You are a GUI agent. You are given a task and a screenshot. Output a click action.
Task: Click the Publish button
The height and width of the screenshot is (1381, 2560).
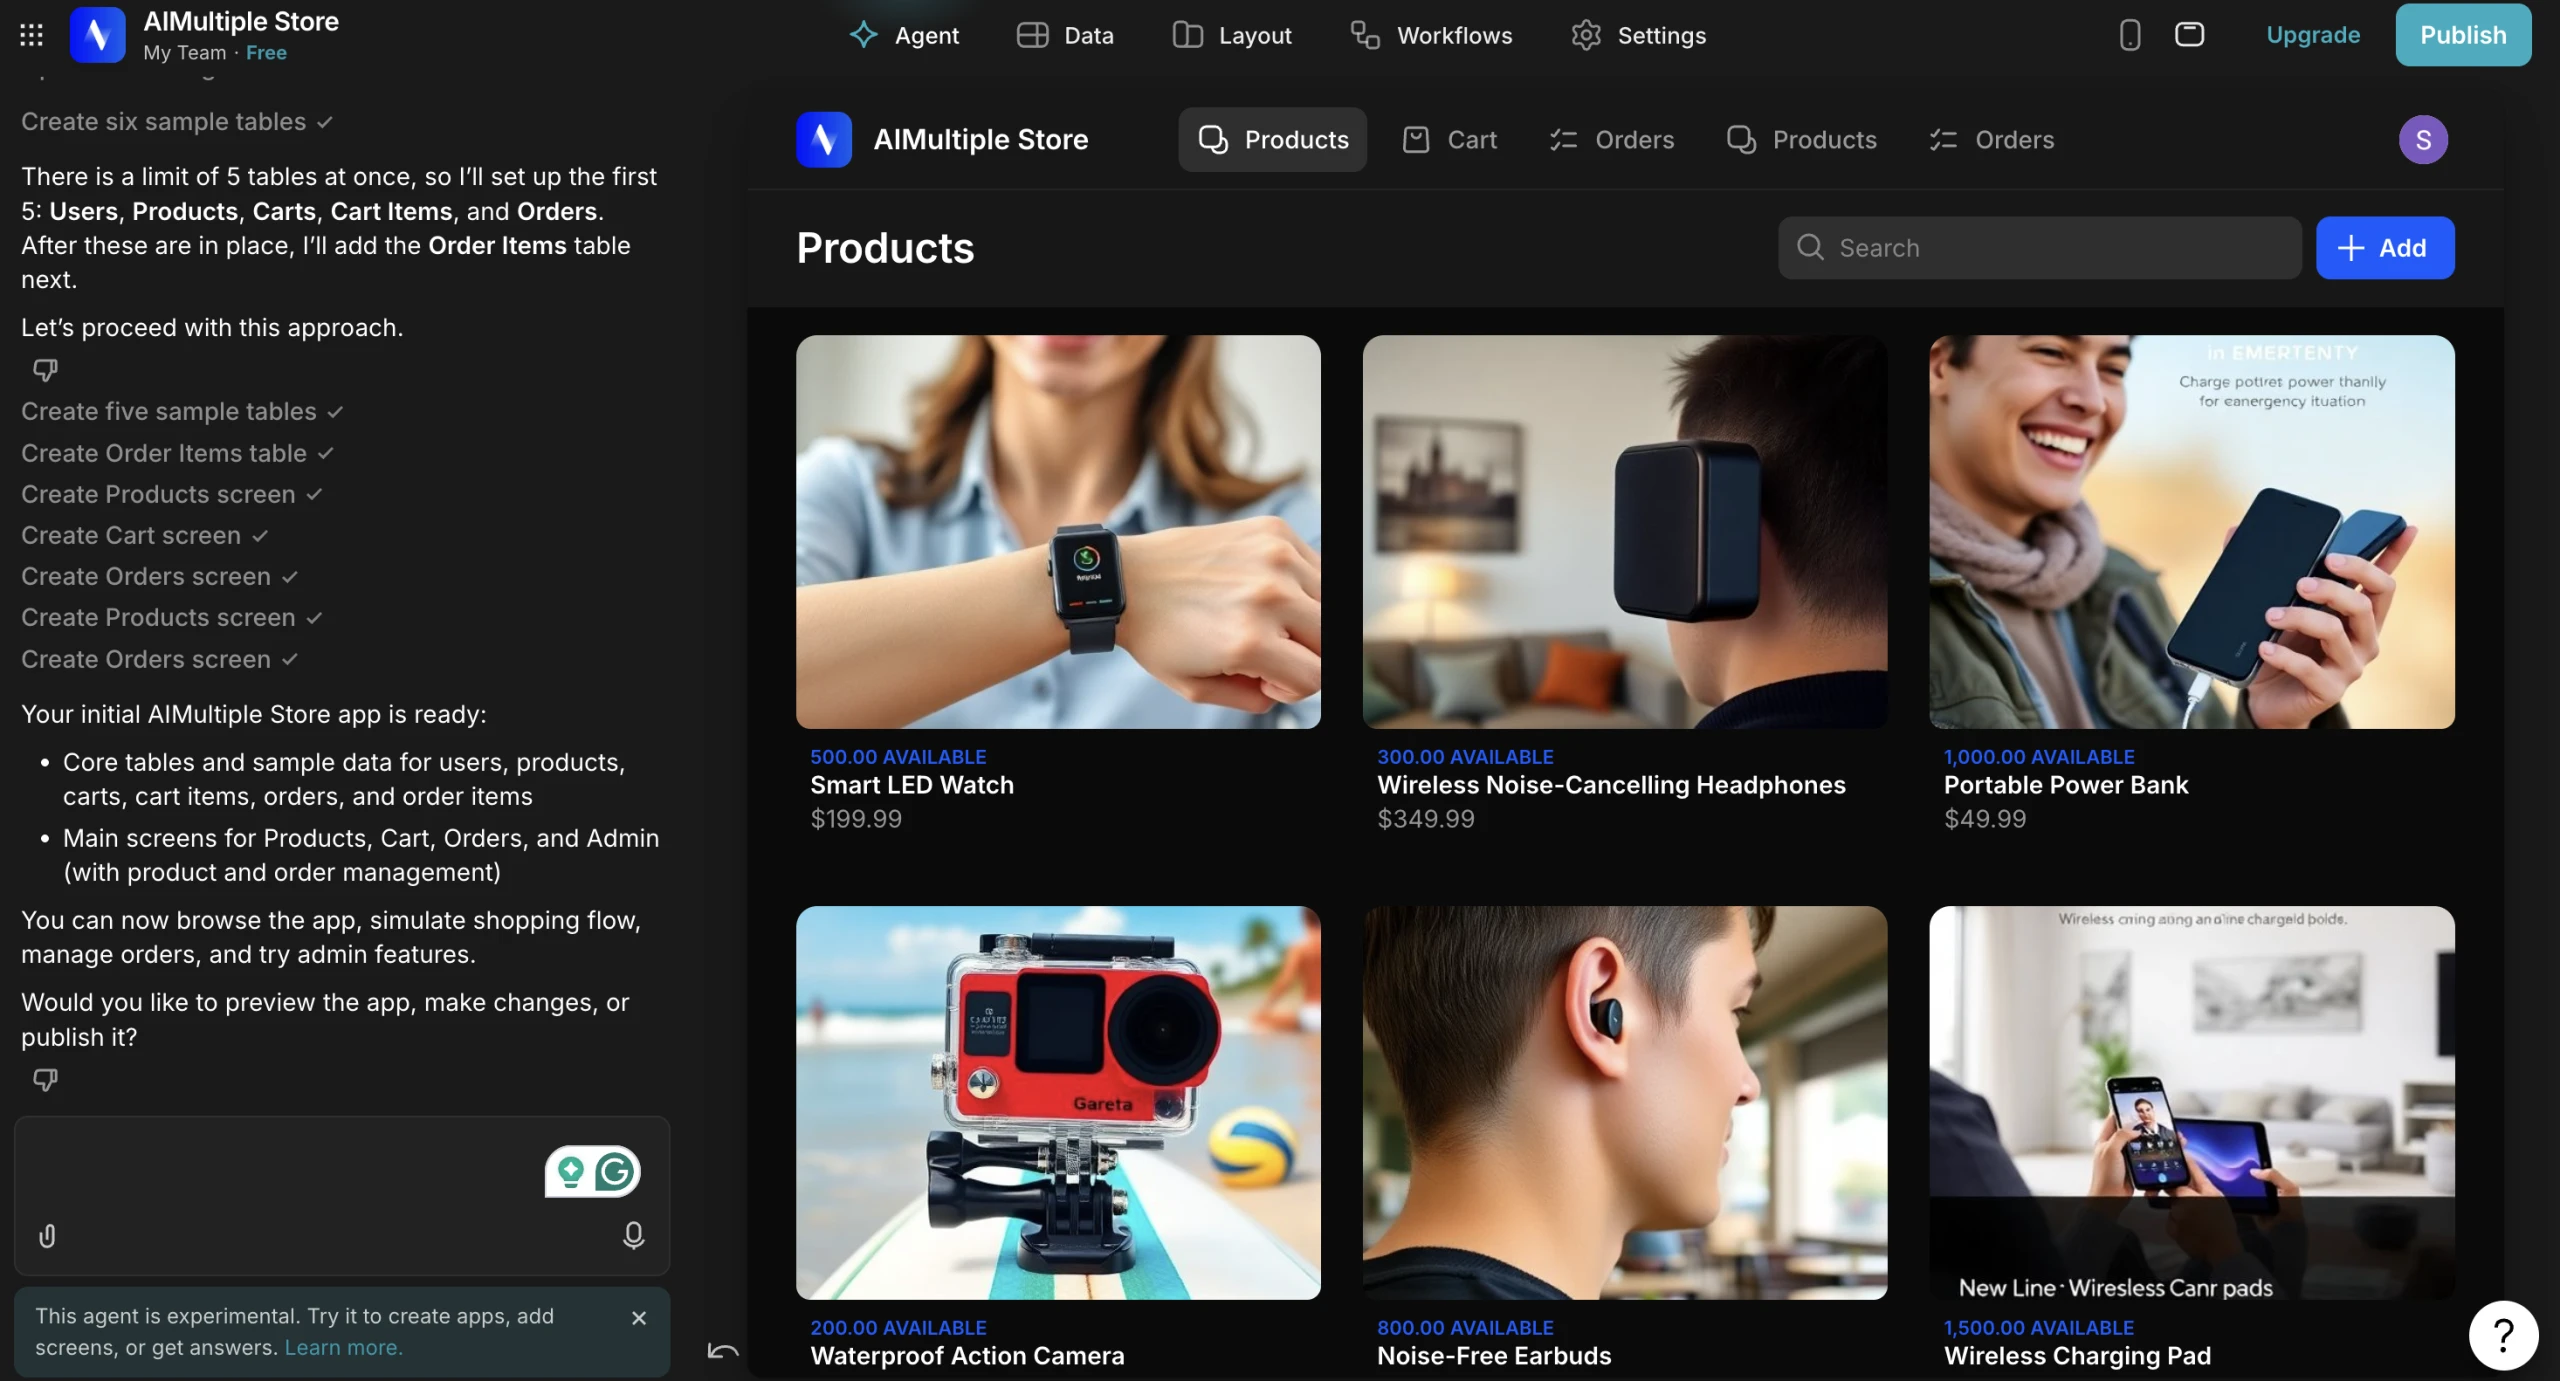pyautogui.click(x=2463, y=35)
